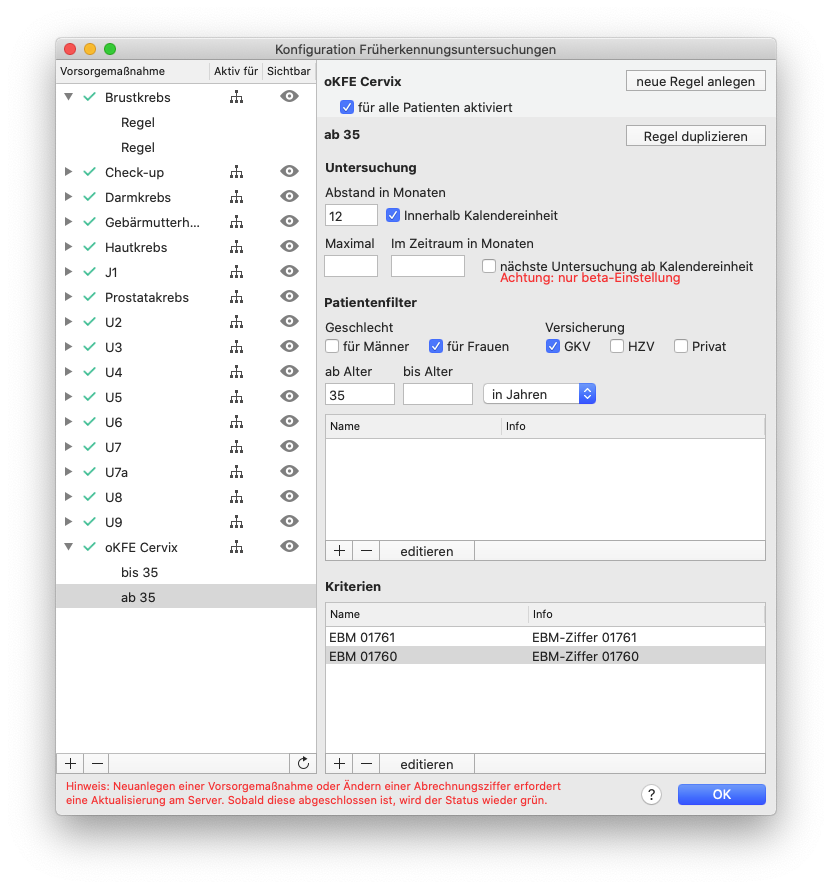Viewport: 832px width, 889px height.
Task: Click the hierarchy icon for Check-up
Action: pos(236,172)
